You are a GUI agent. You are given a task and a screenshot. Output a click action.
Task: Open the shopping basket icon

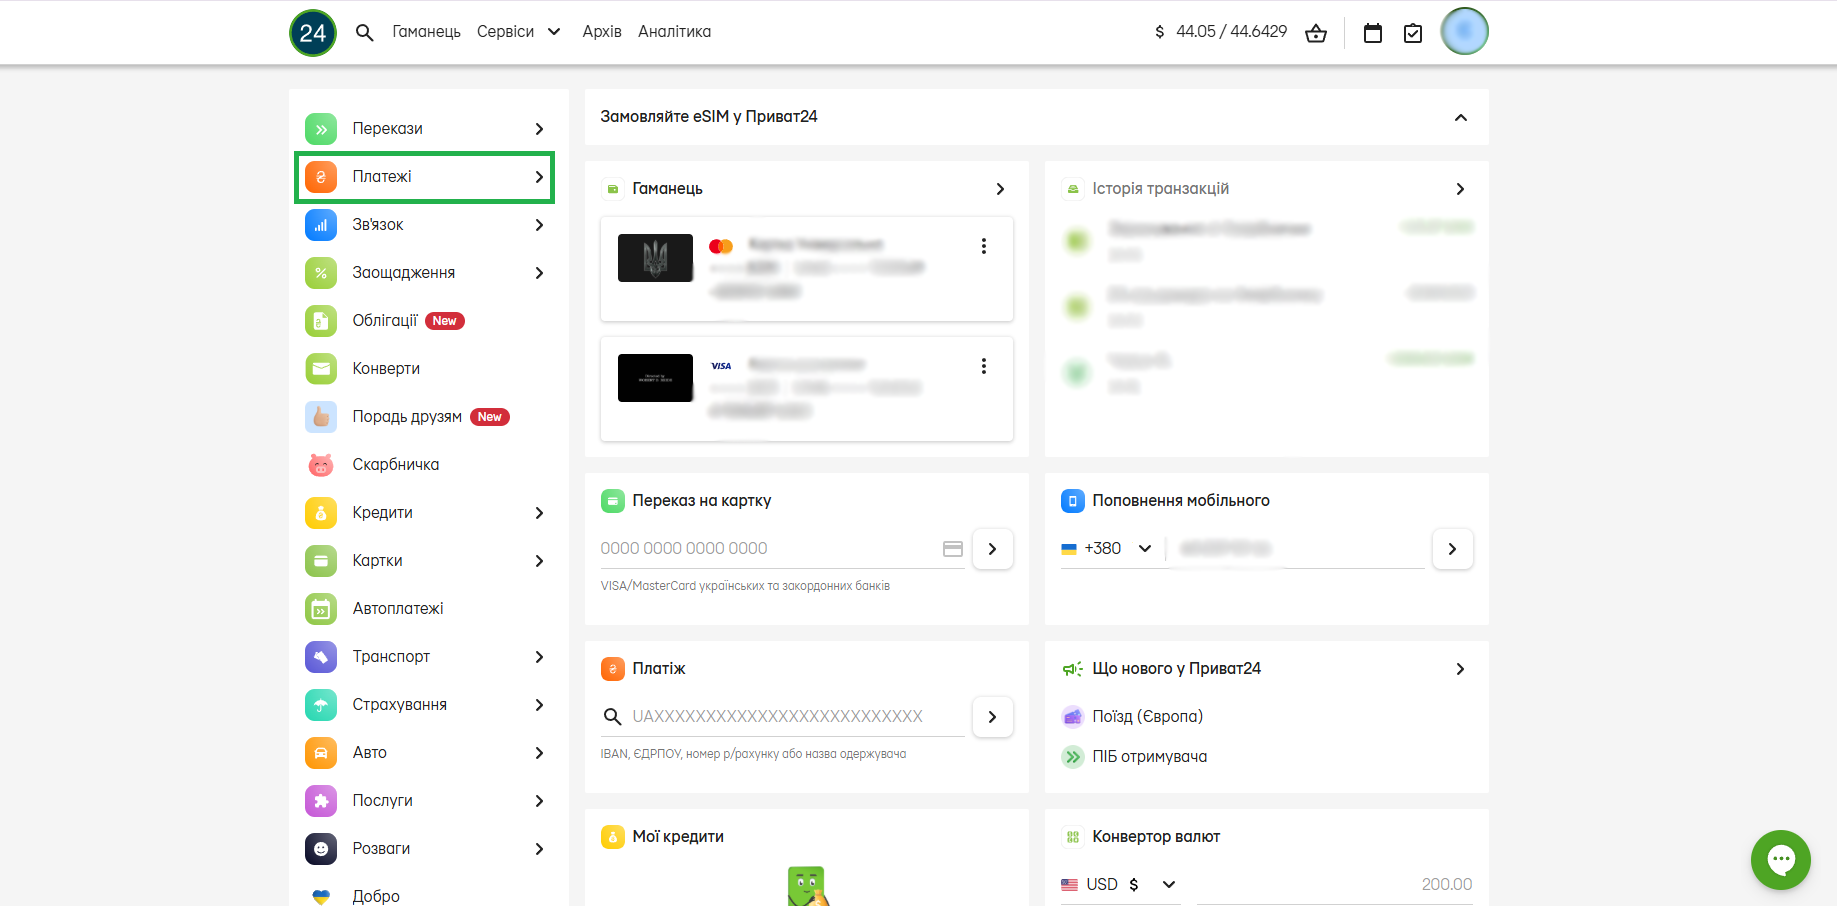(1316, 33)
